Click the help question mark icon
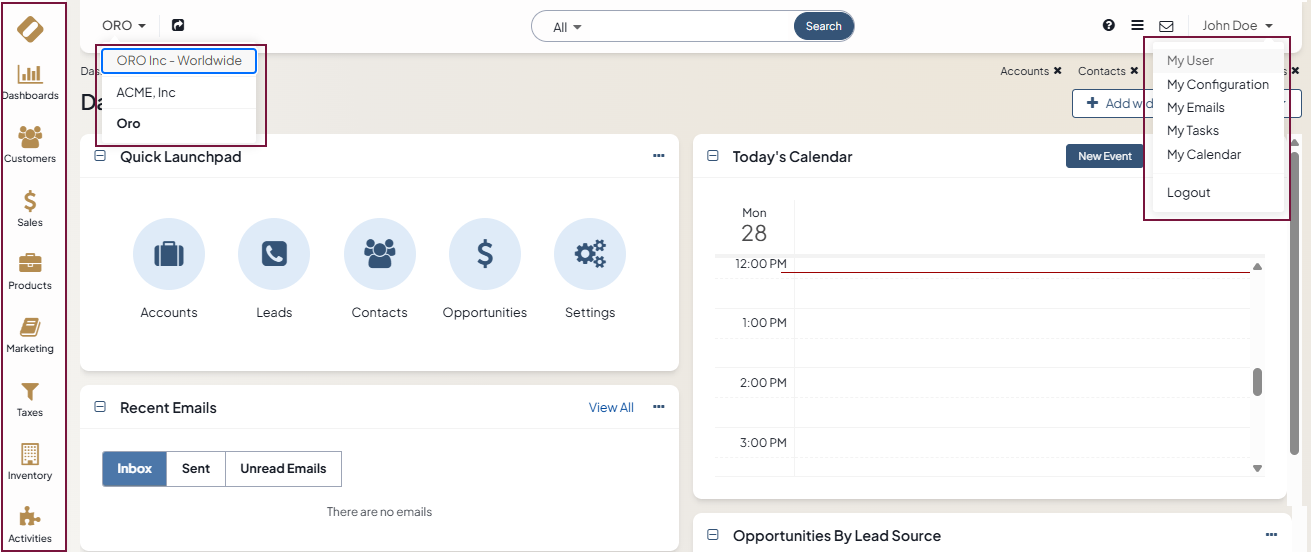This screenshot has height=552, width=1311. [x=1109, y=26]
